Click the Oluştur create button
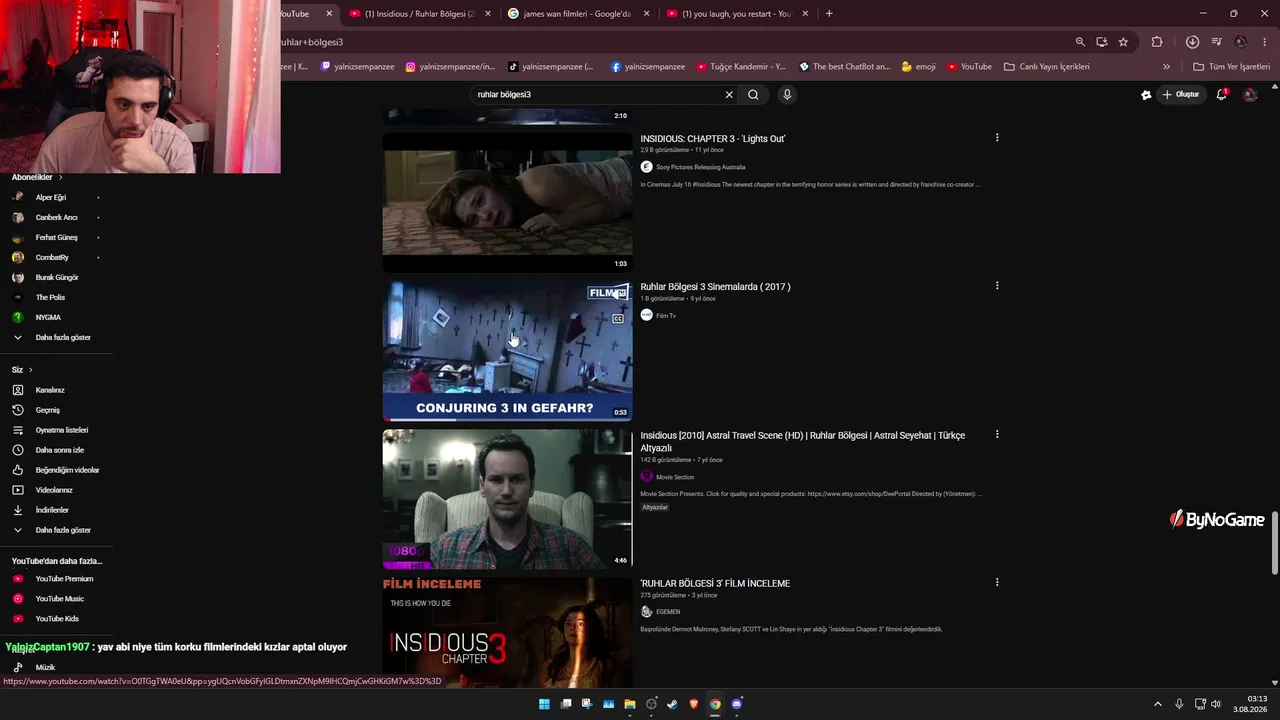Screen dimensions: 1280x720 pyautogui.click(x=1181, y=95)
